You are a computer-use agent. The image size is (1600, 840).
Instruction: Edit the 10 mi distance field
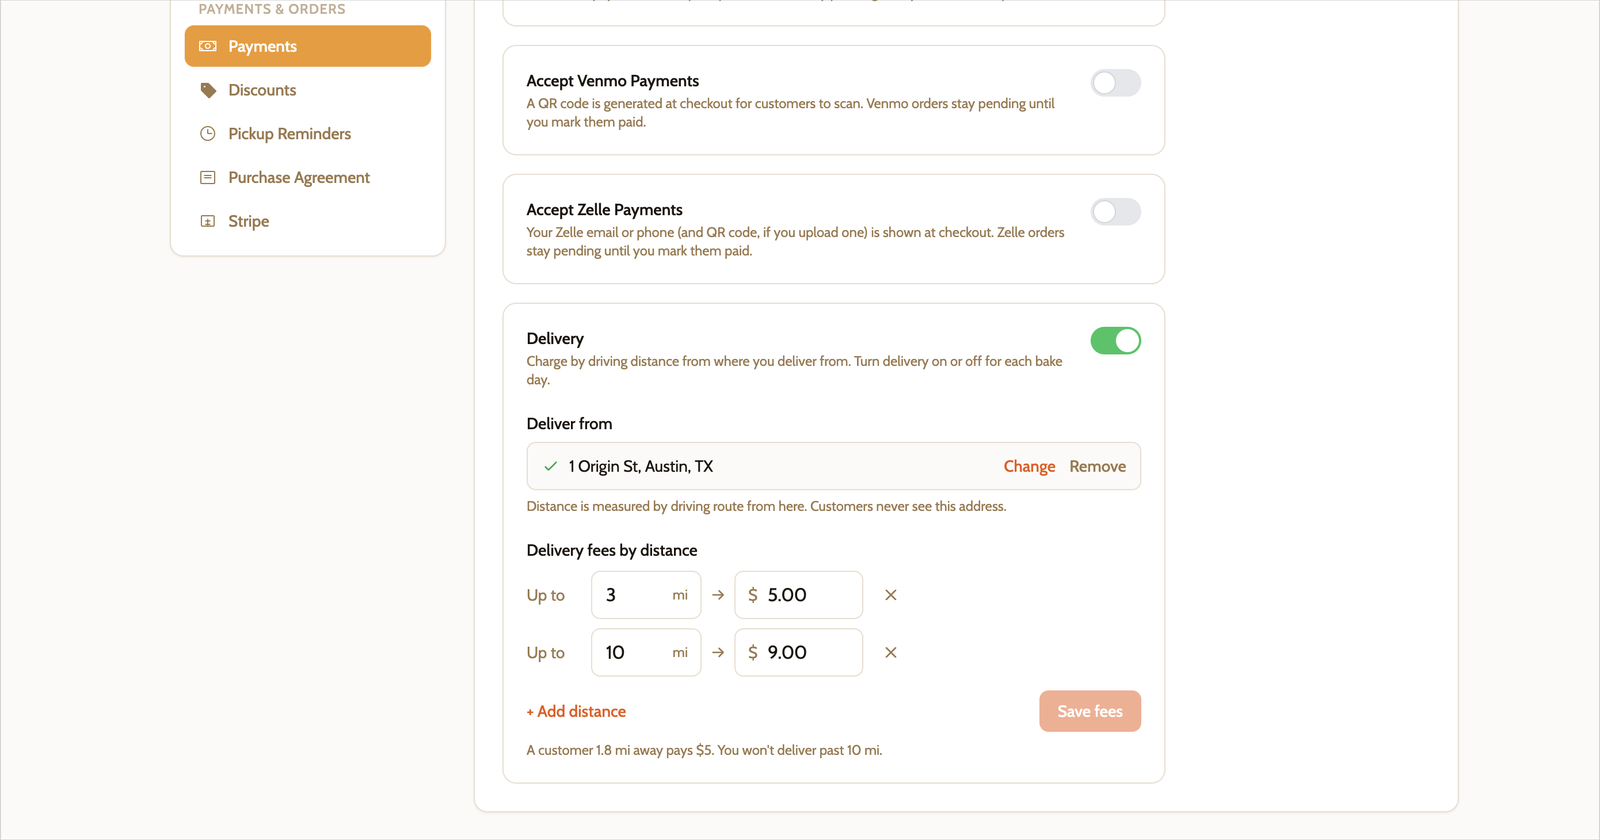(646, 653)
